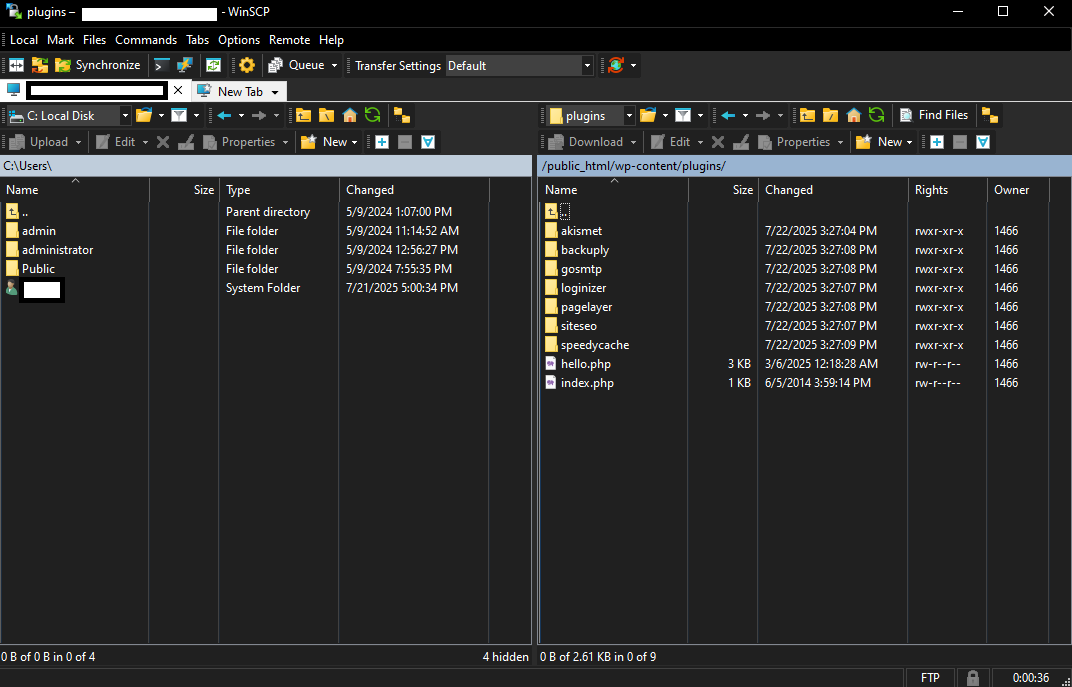The width and height of the screenshot is (1072, 687).
Task: Expand the Queue dropdown arrow
Action: coord(334,66)
